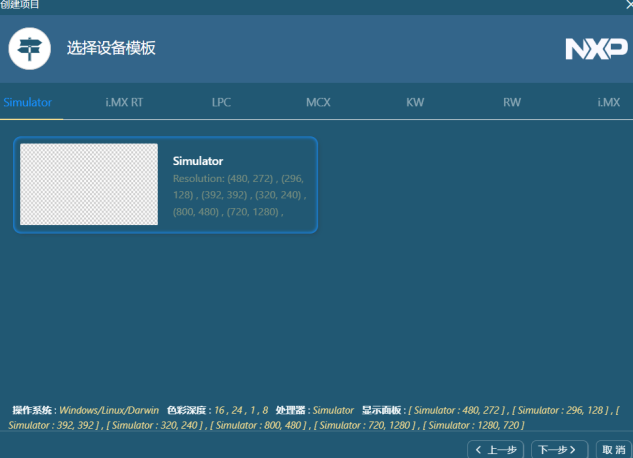The image size is (633, 458).
Task: Click the [ Simulator : 1280, 720 ] panel entry
Action: [474, 425]
